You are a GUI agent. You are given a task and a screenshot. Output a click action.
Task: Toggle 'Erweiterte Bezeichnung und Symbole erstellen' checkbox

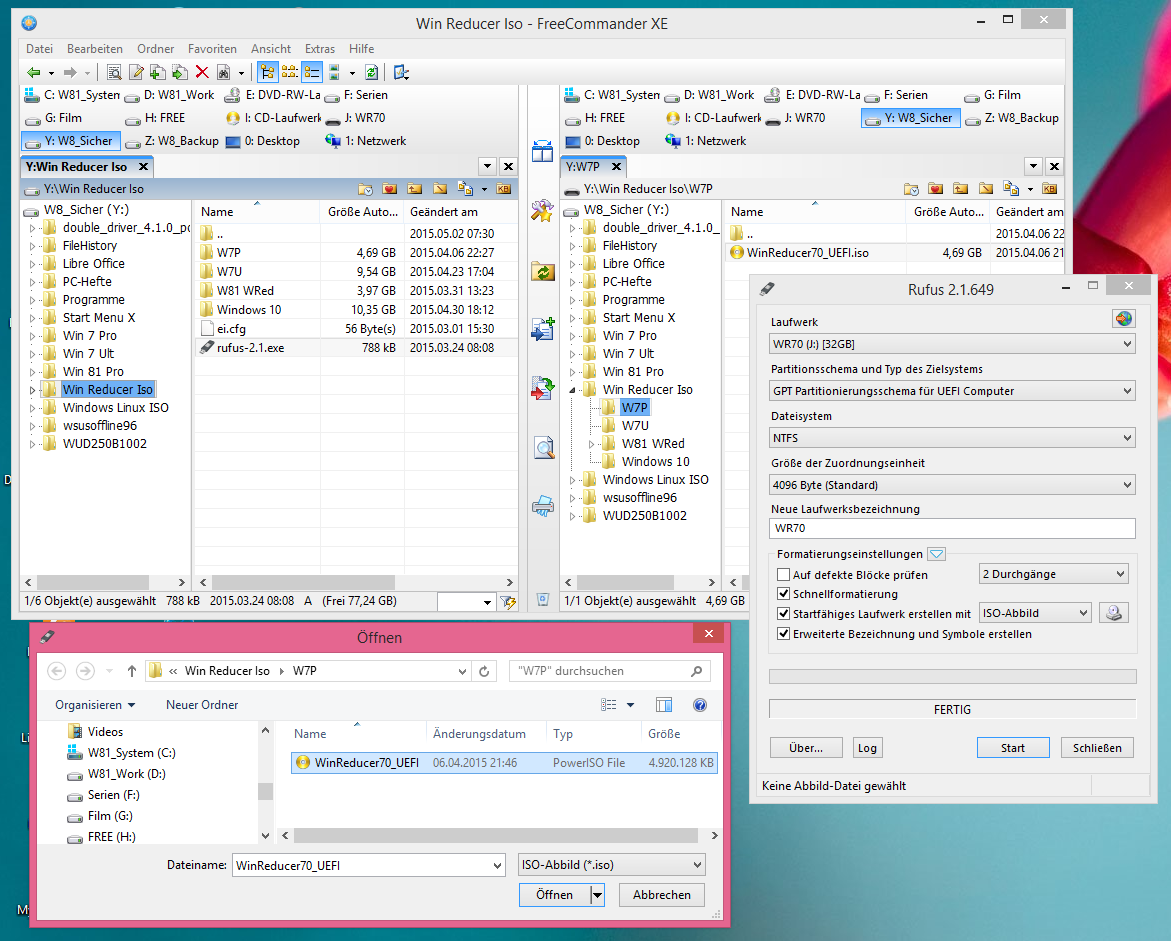783,634
